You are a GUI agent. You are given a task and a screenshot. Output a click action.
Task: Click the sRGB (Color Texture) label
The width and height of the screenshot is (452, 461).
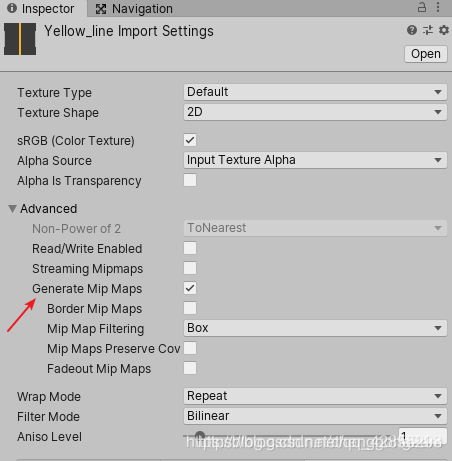(76, 141)
